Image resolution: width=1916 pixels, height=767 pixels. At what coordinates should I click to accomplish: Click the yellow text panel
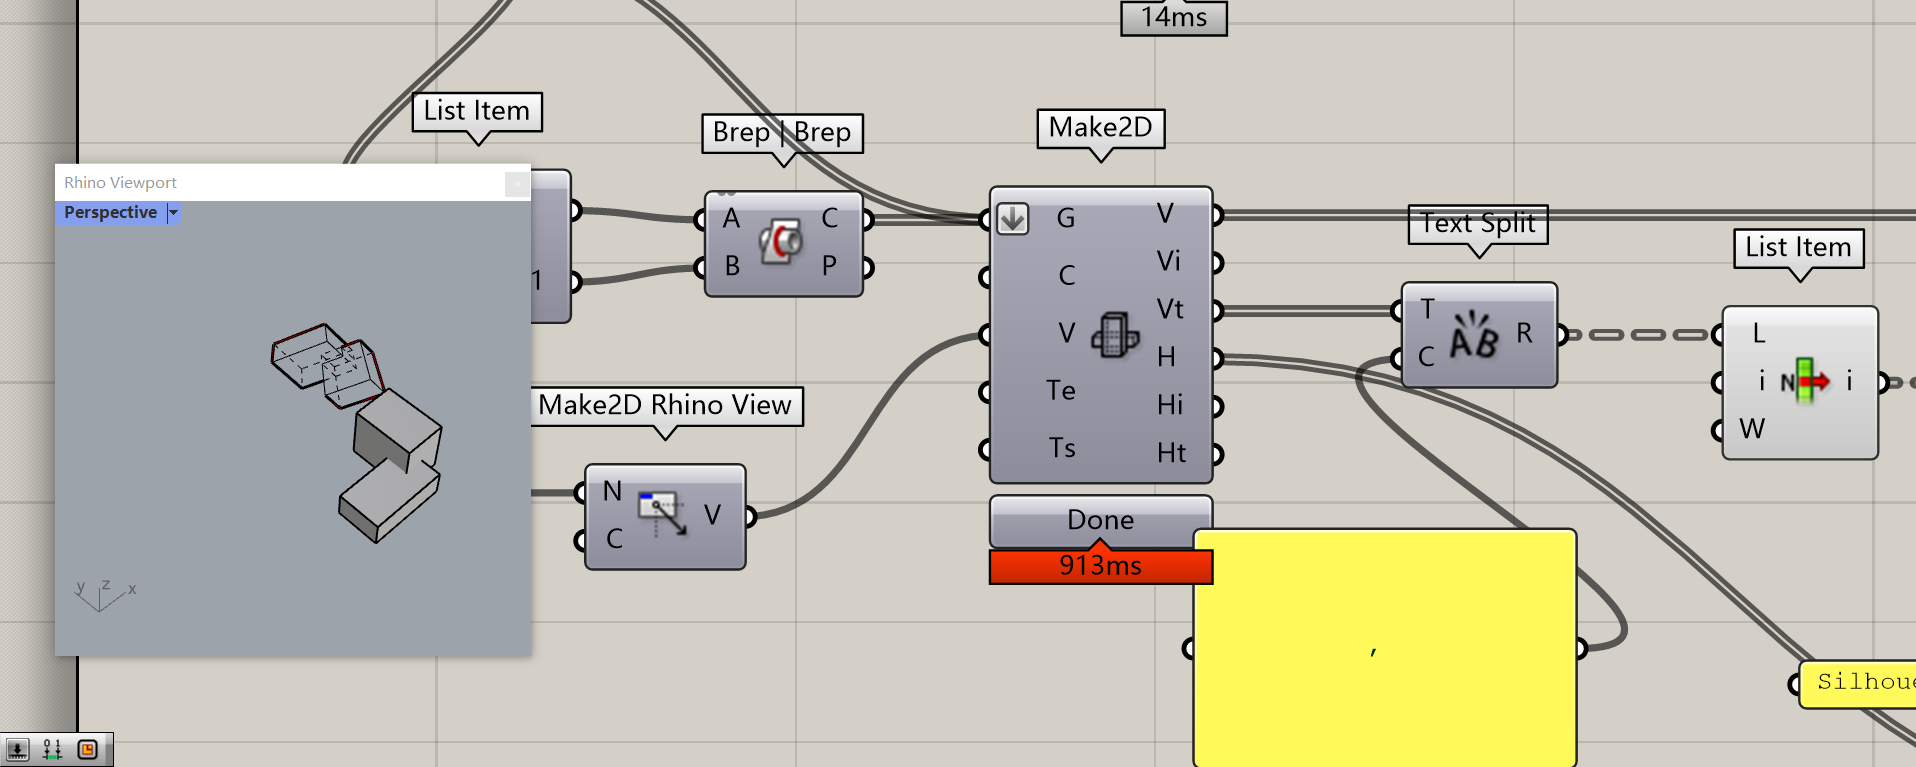pos(1385,648)
